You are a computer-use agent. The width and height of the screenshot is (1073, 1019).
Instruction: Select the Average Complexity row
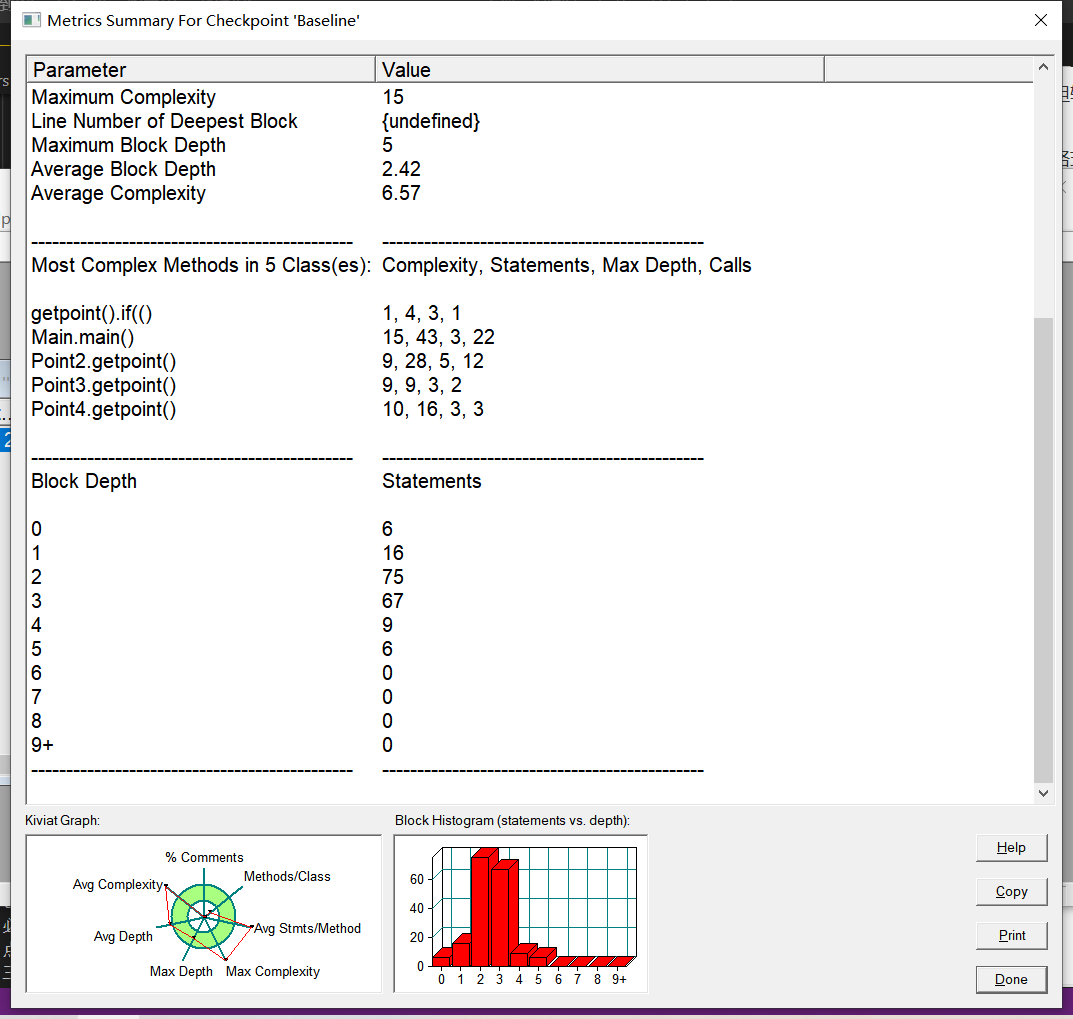pyautogui.click(x=530, y=193)
